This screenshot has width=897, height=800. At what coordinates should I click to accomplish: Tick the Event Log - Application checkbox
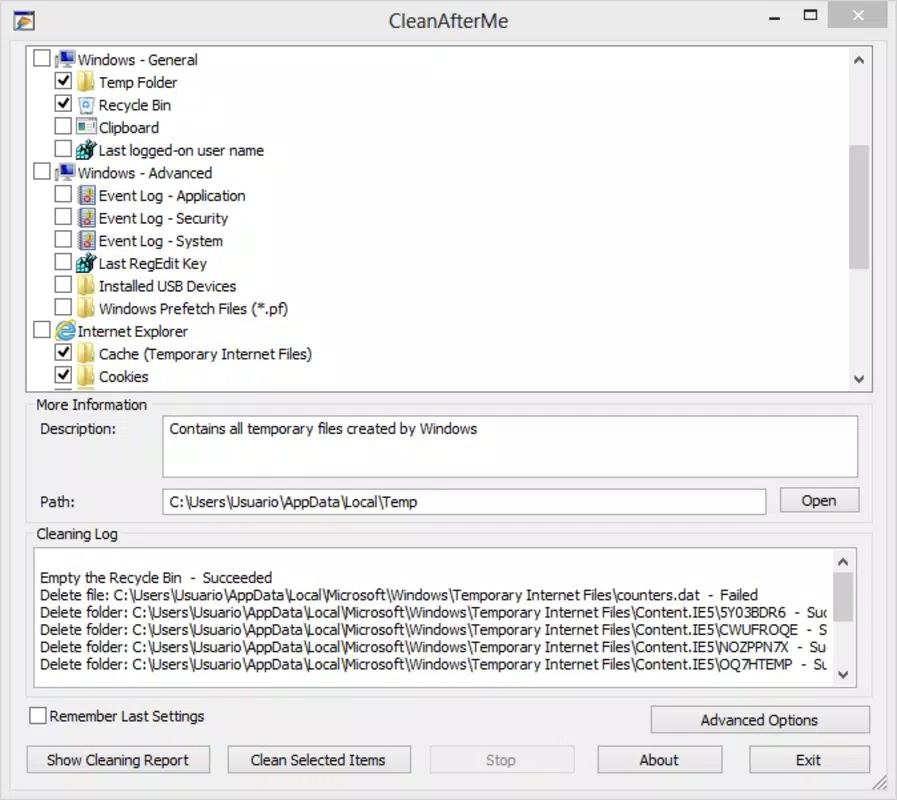63,194
